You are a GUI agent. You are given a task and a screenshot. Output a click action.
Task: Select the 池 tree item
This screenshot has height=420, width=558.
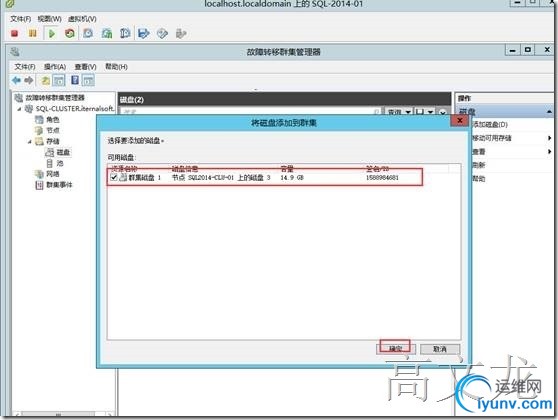point(59,163)
